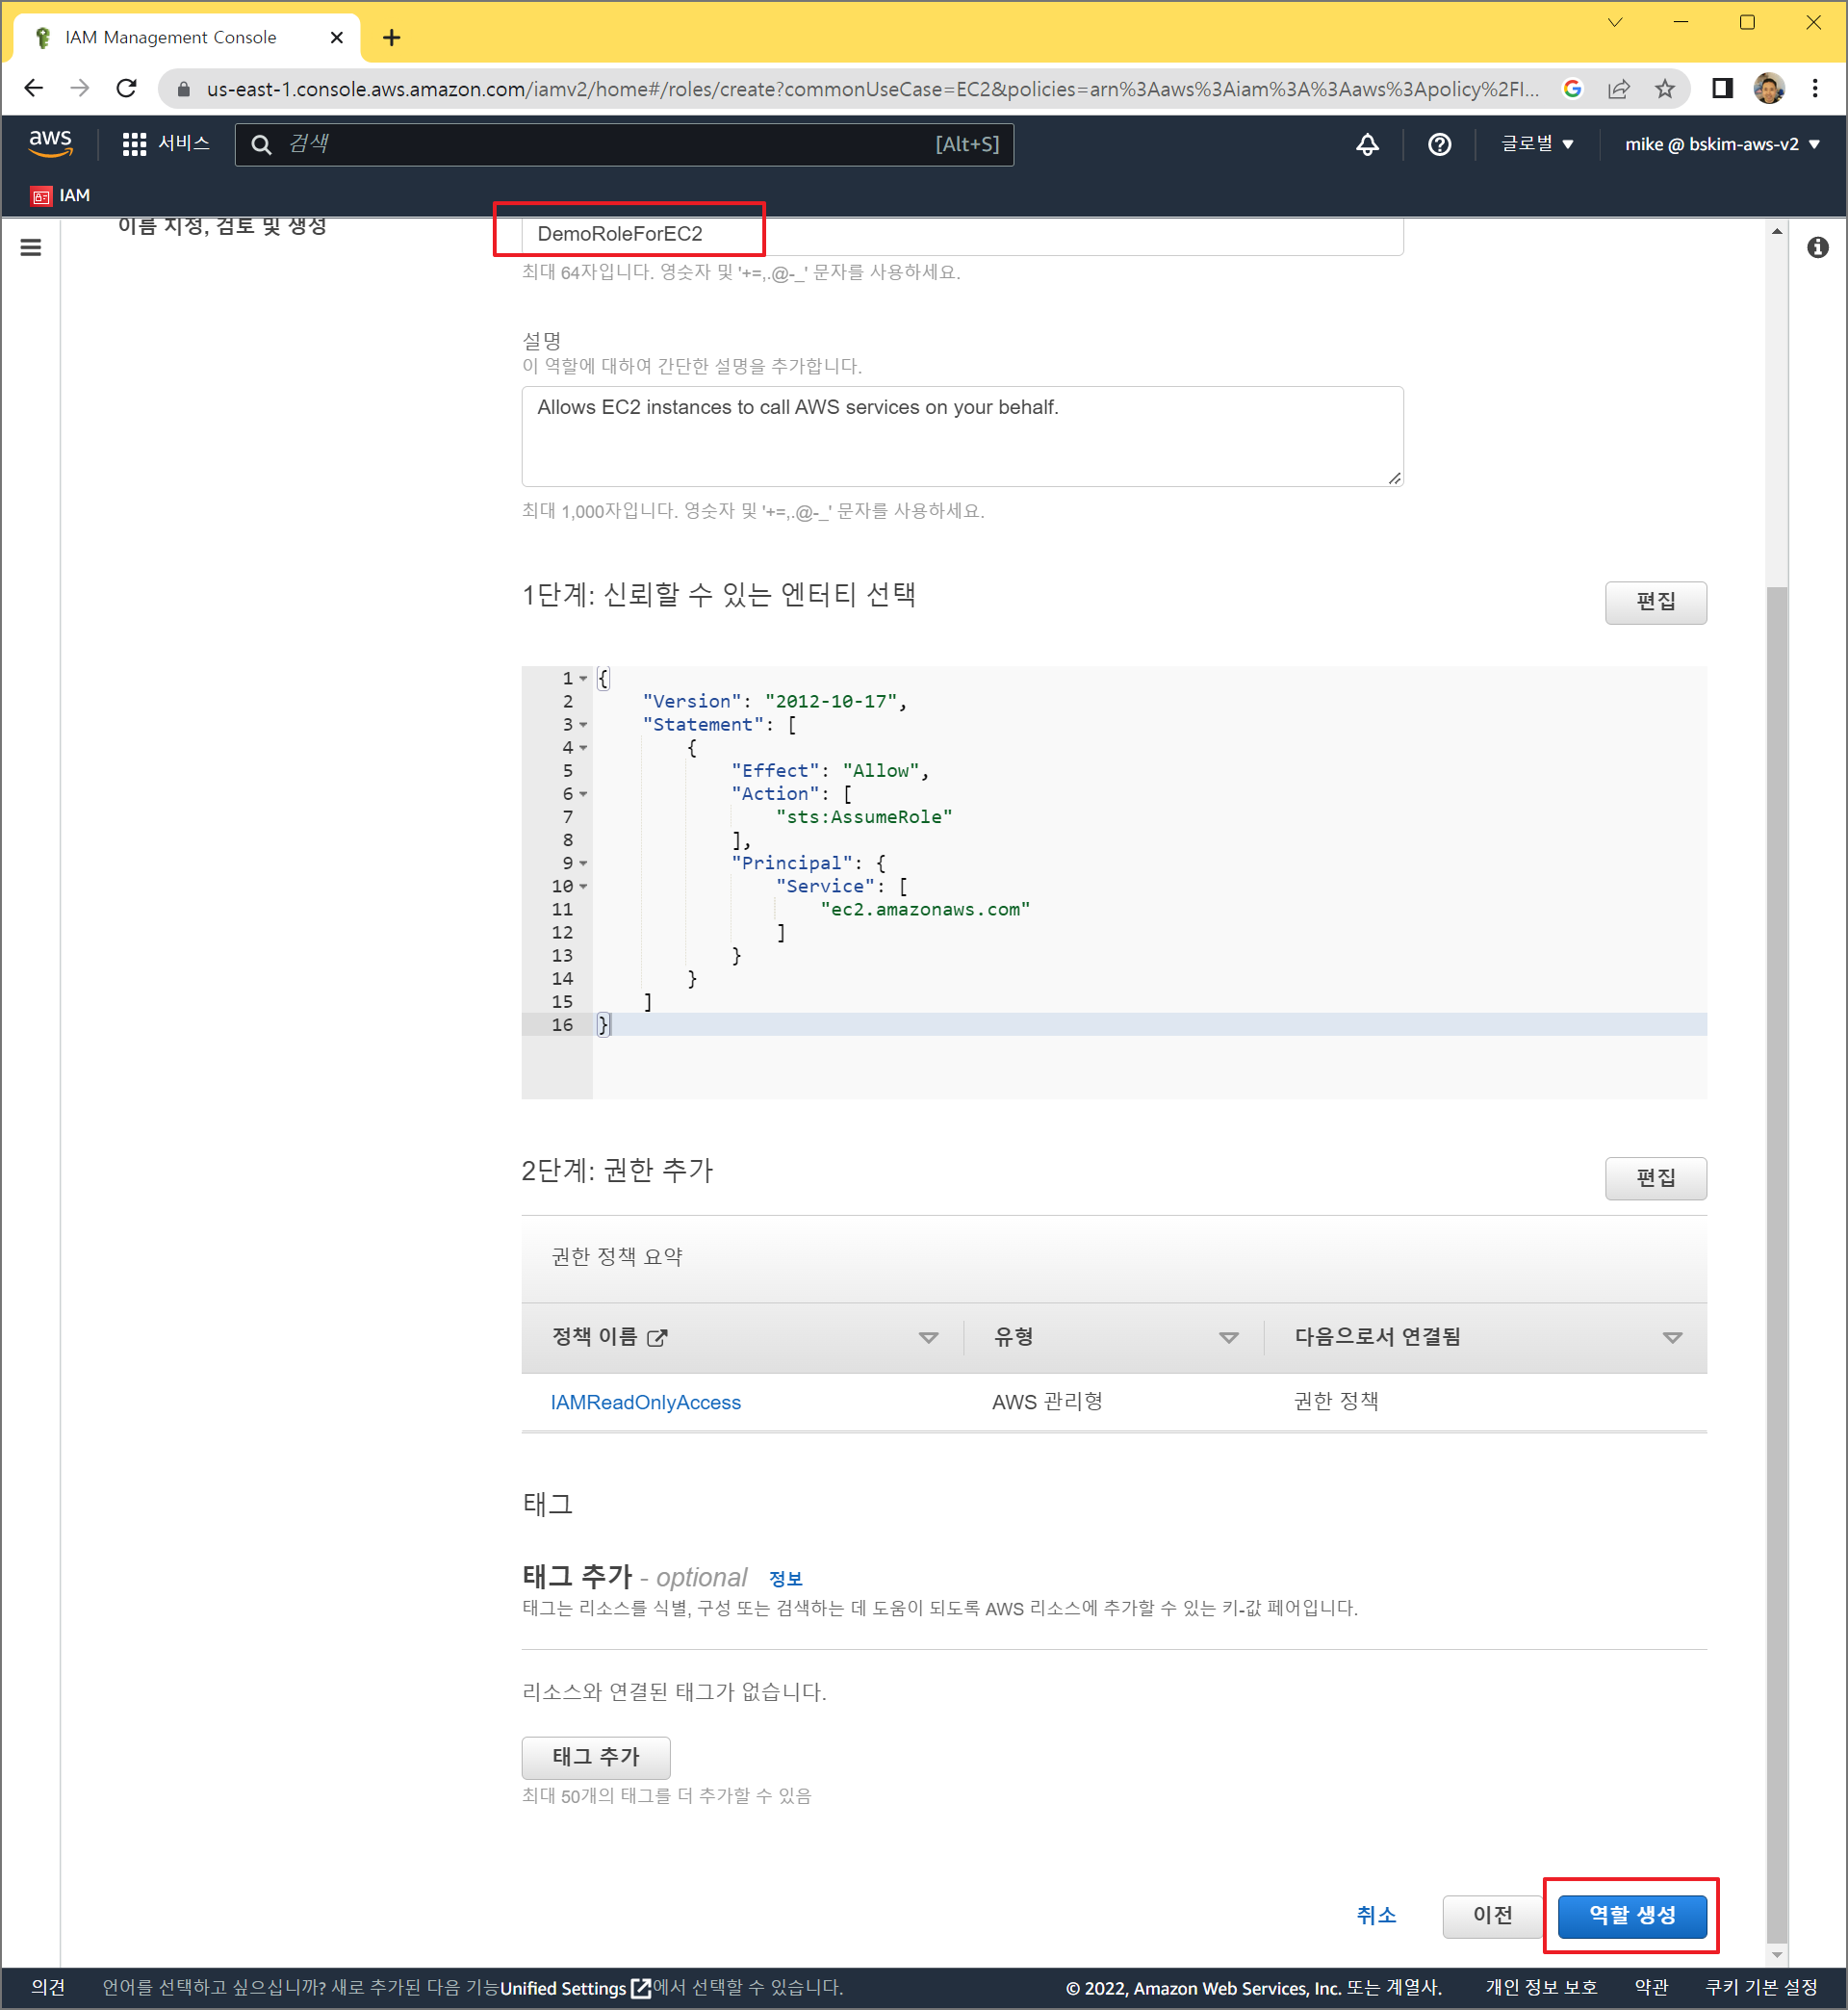This screenshot has height=2010, width=1848.
Task: Collapse the Action fold arrow on line 6
Action: point(584,794)
